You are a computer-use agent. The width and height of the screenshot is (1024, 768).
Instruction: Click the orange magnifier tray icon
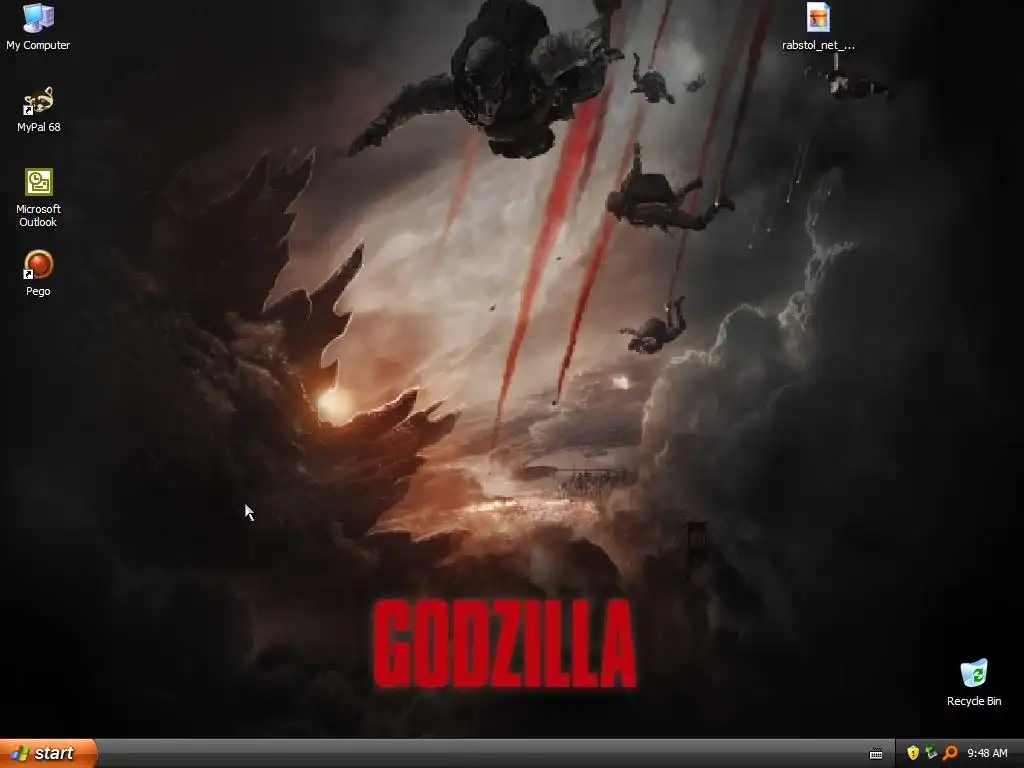tap(950, 753)
